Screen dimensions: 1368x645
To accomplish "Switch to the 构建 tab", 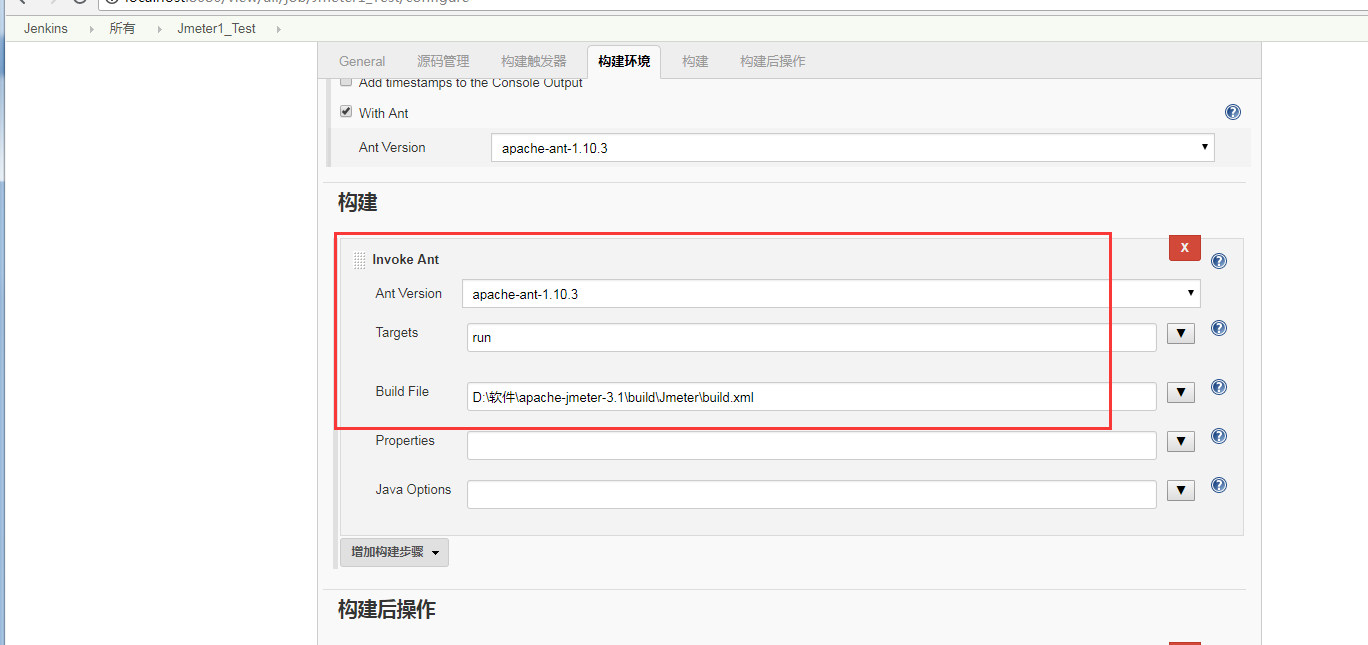I will [x=695, y=61].
